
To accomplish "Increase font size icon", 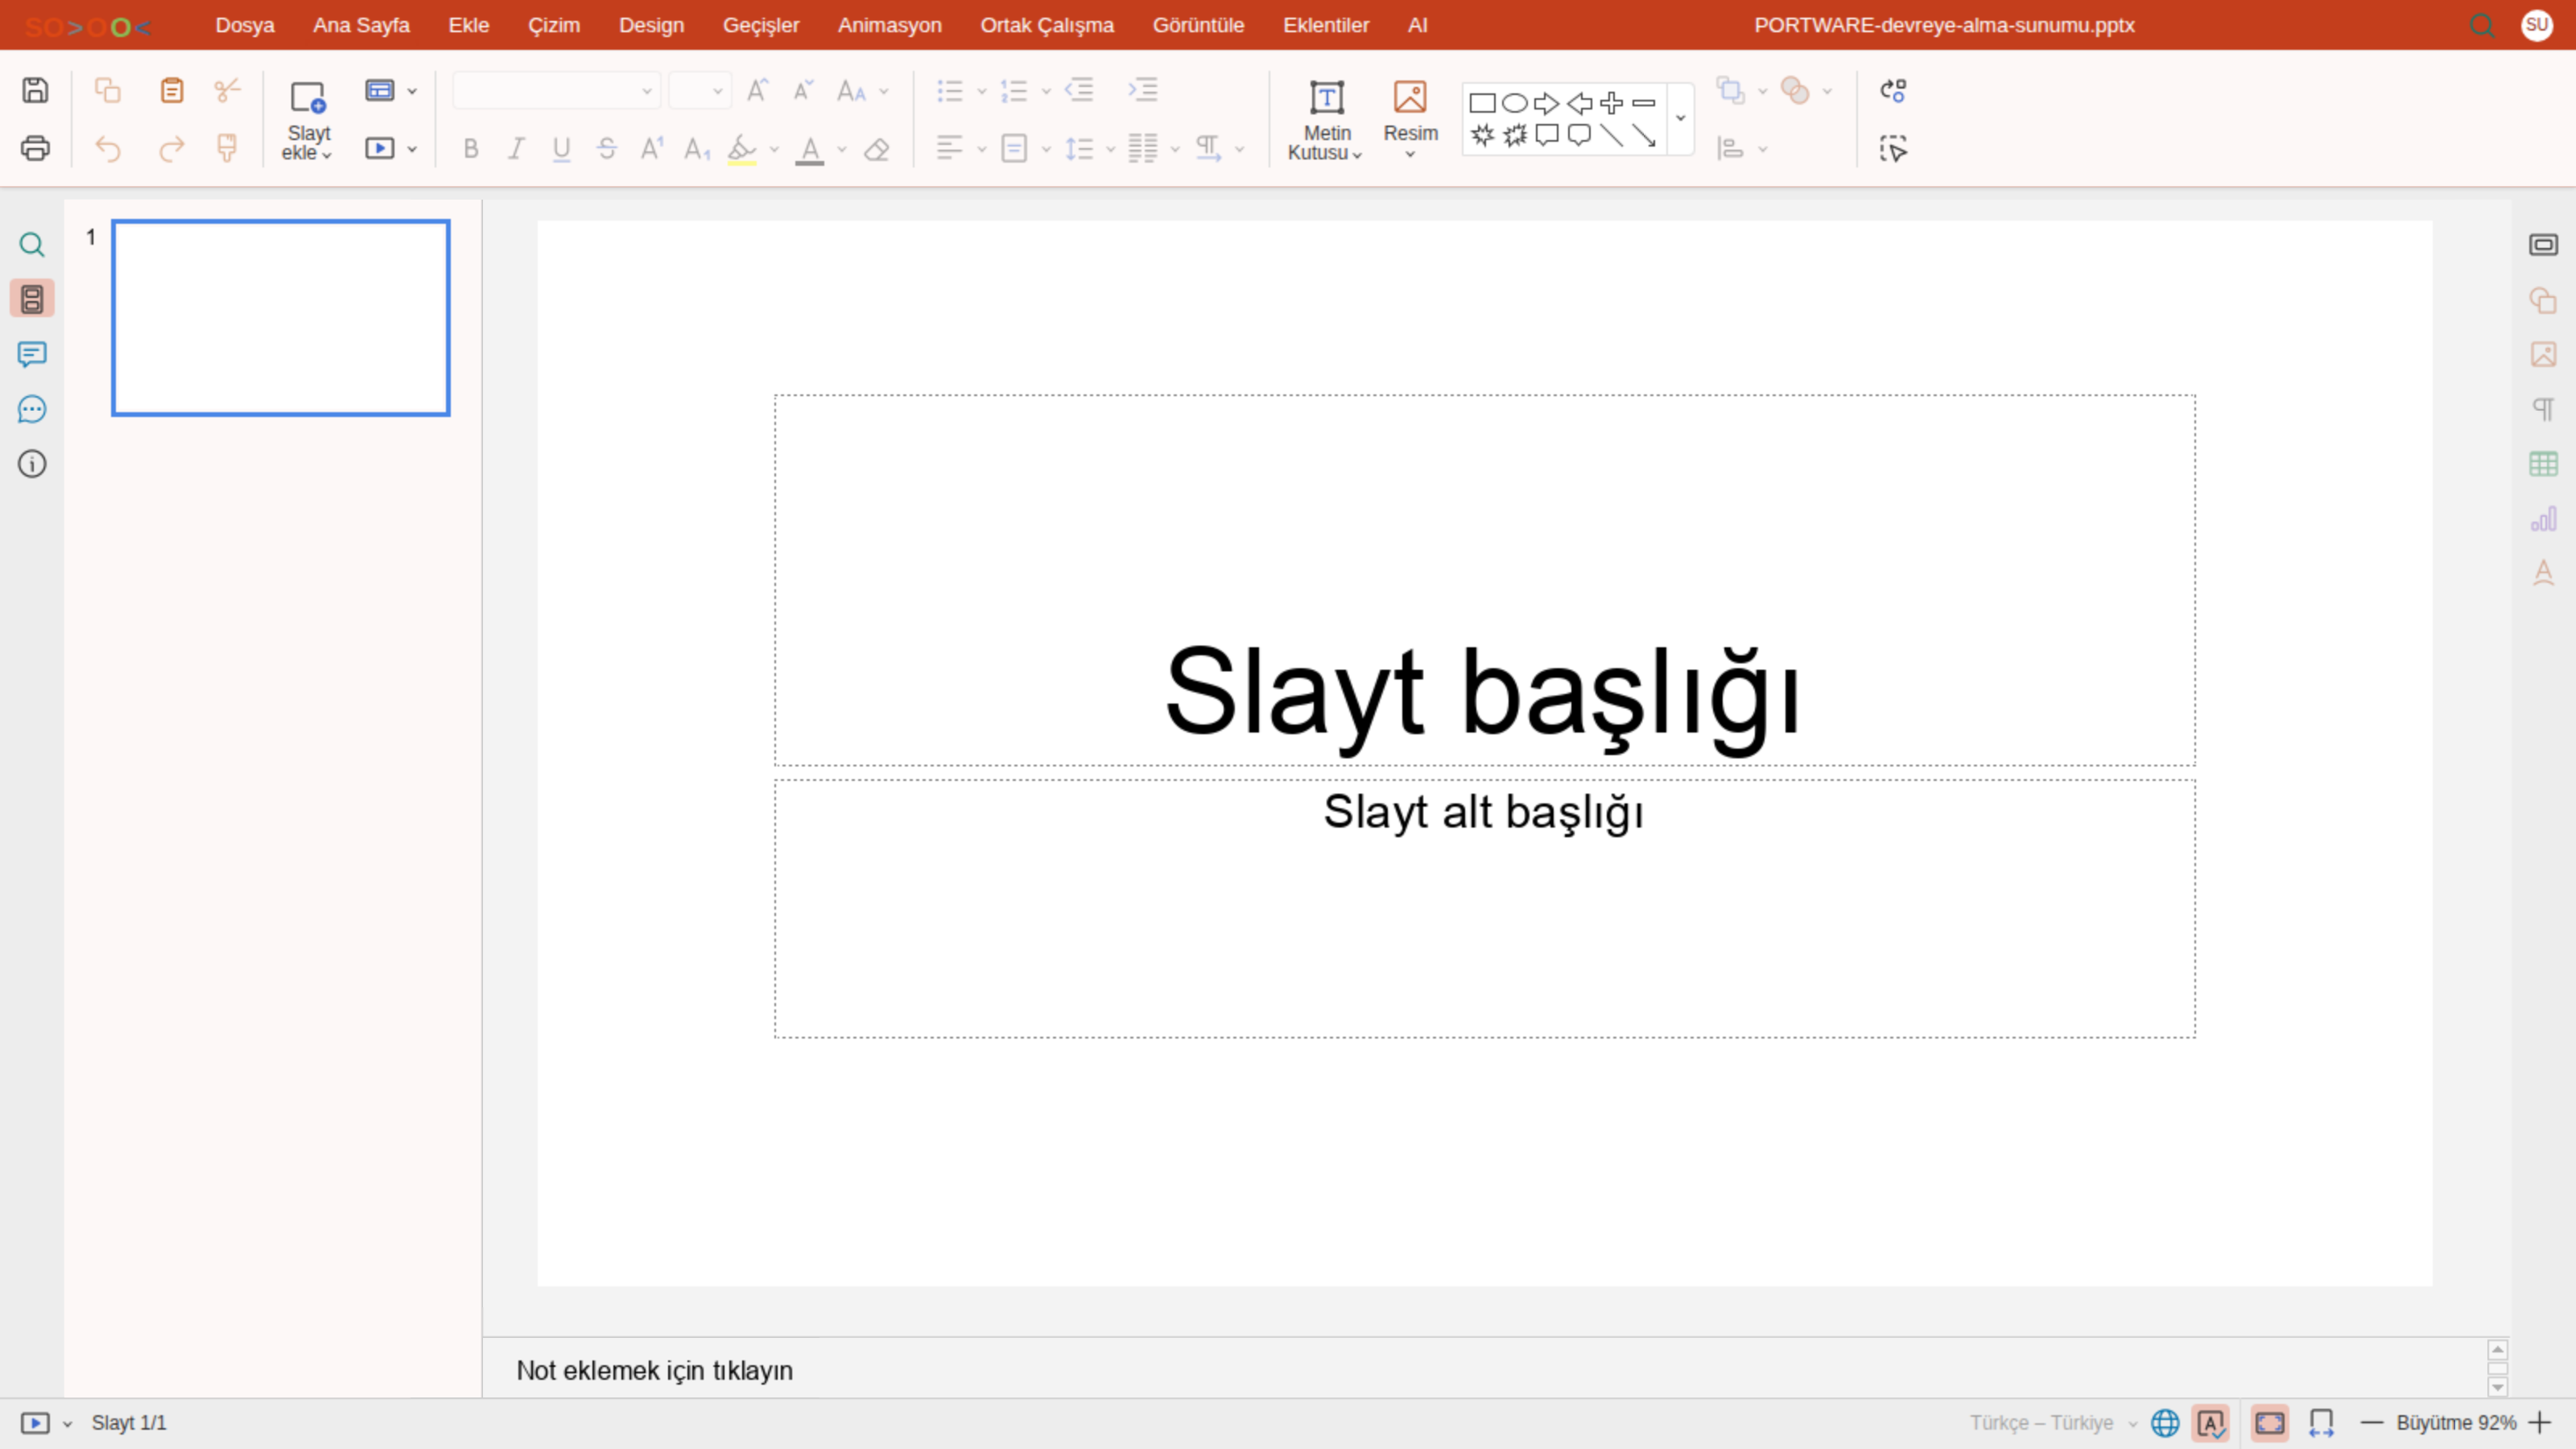I will click(758, 90).
